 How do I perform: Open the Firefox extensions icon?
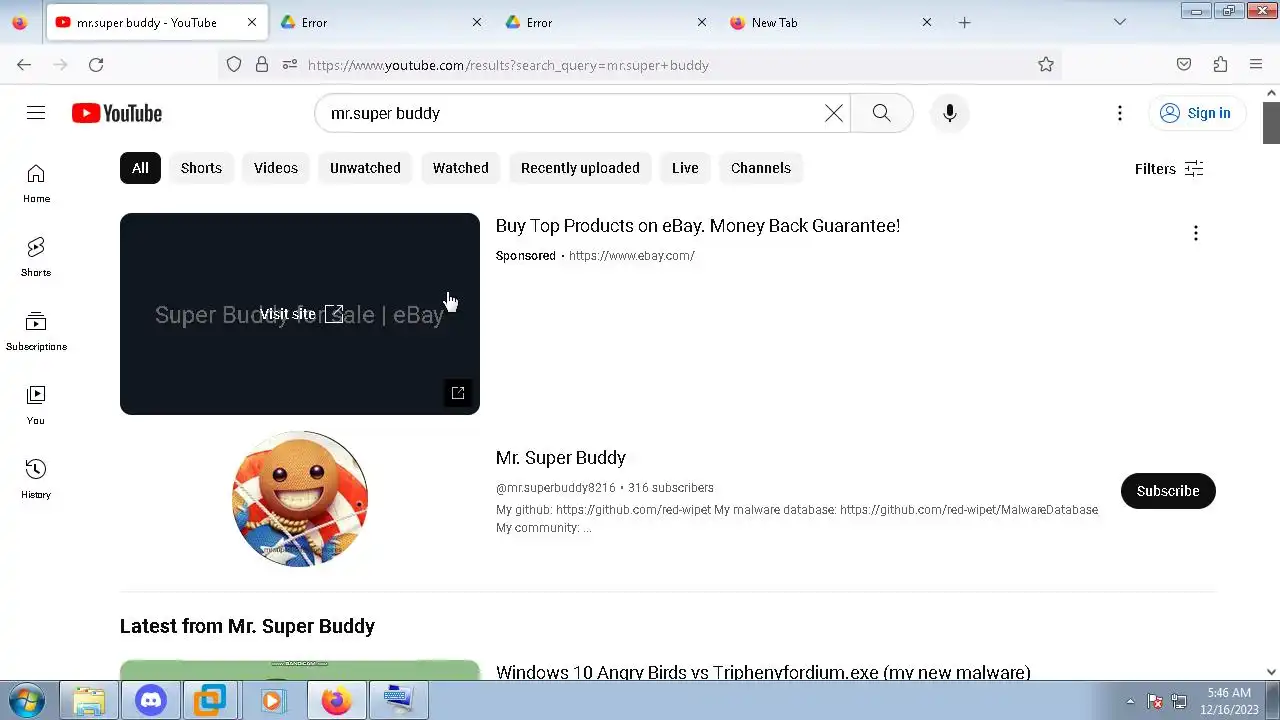1220,65
